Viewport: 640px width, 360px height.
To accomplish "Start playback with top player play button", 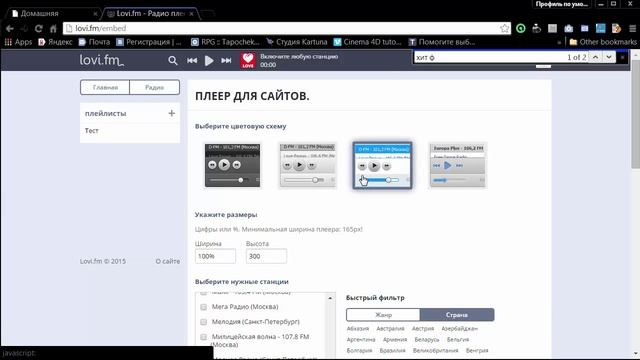I will 209,60.
